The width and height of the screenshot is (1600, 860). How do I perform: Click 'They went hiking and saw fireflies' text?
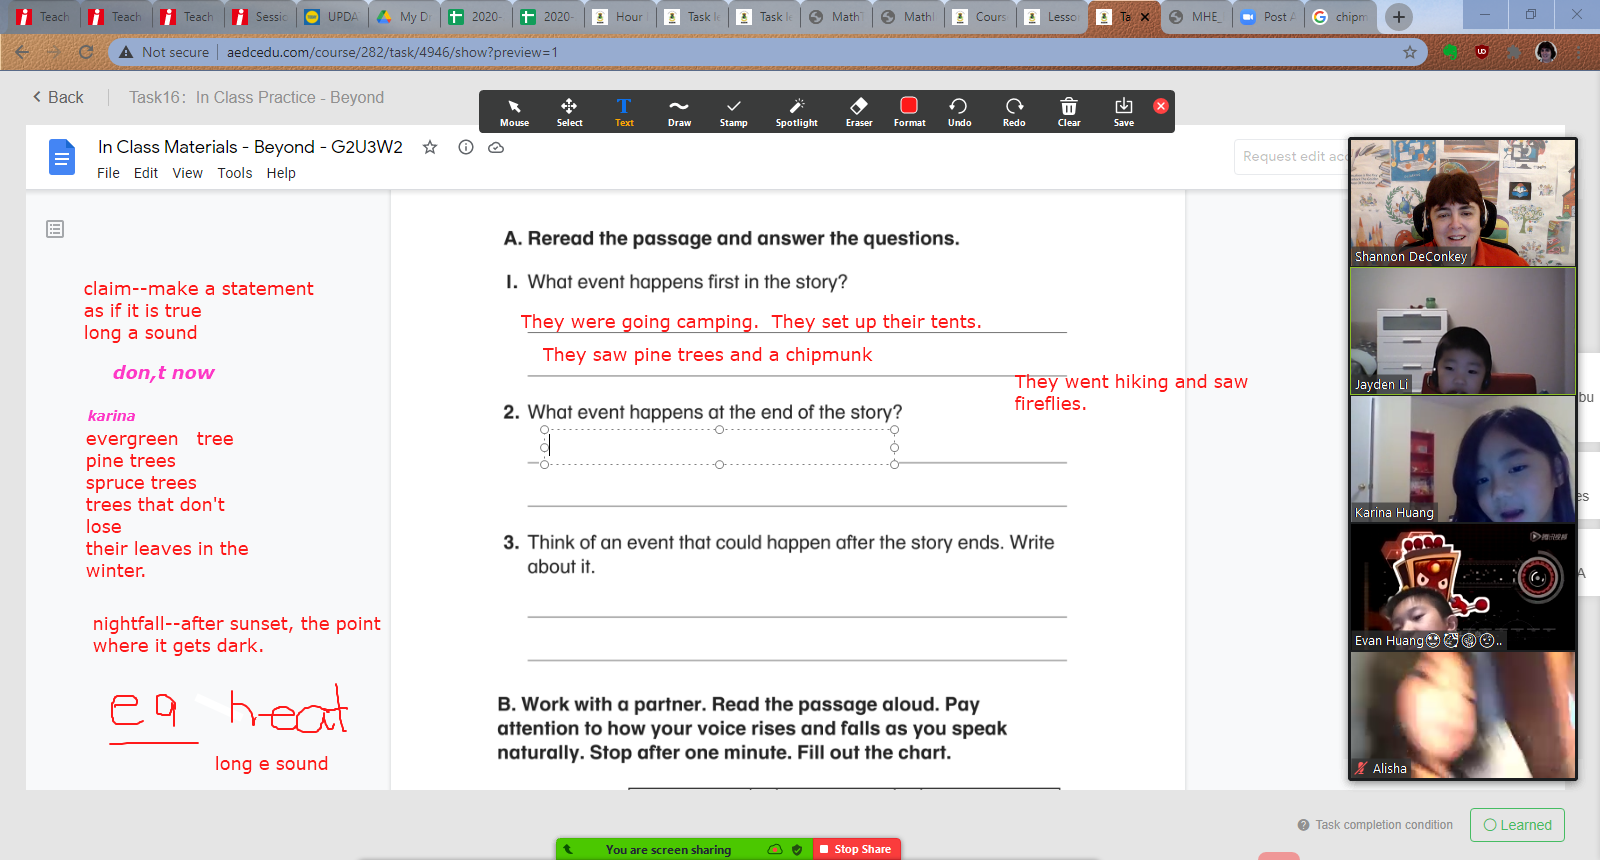click(x=1131, y=392)
